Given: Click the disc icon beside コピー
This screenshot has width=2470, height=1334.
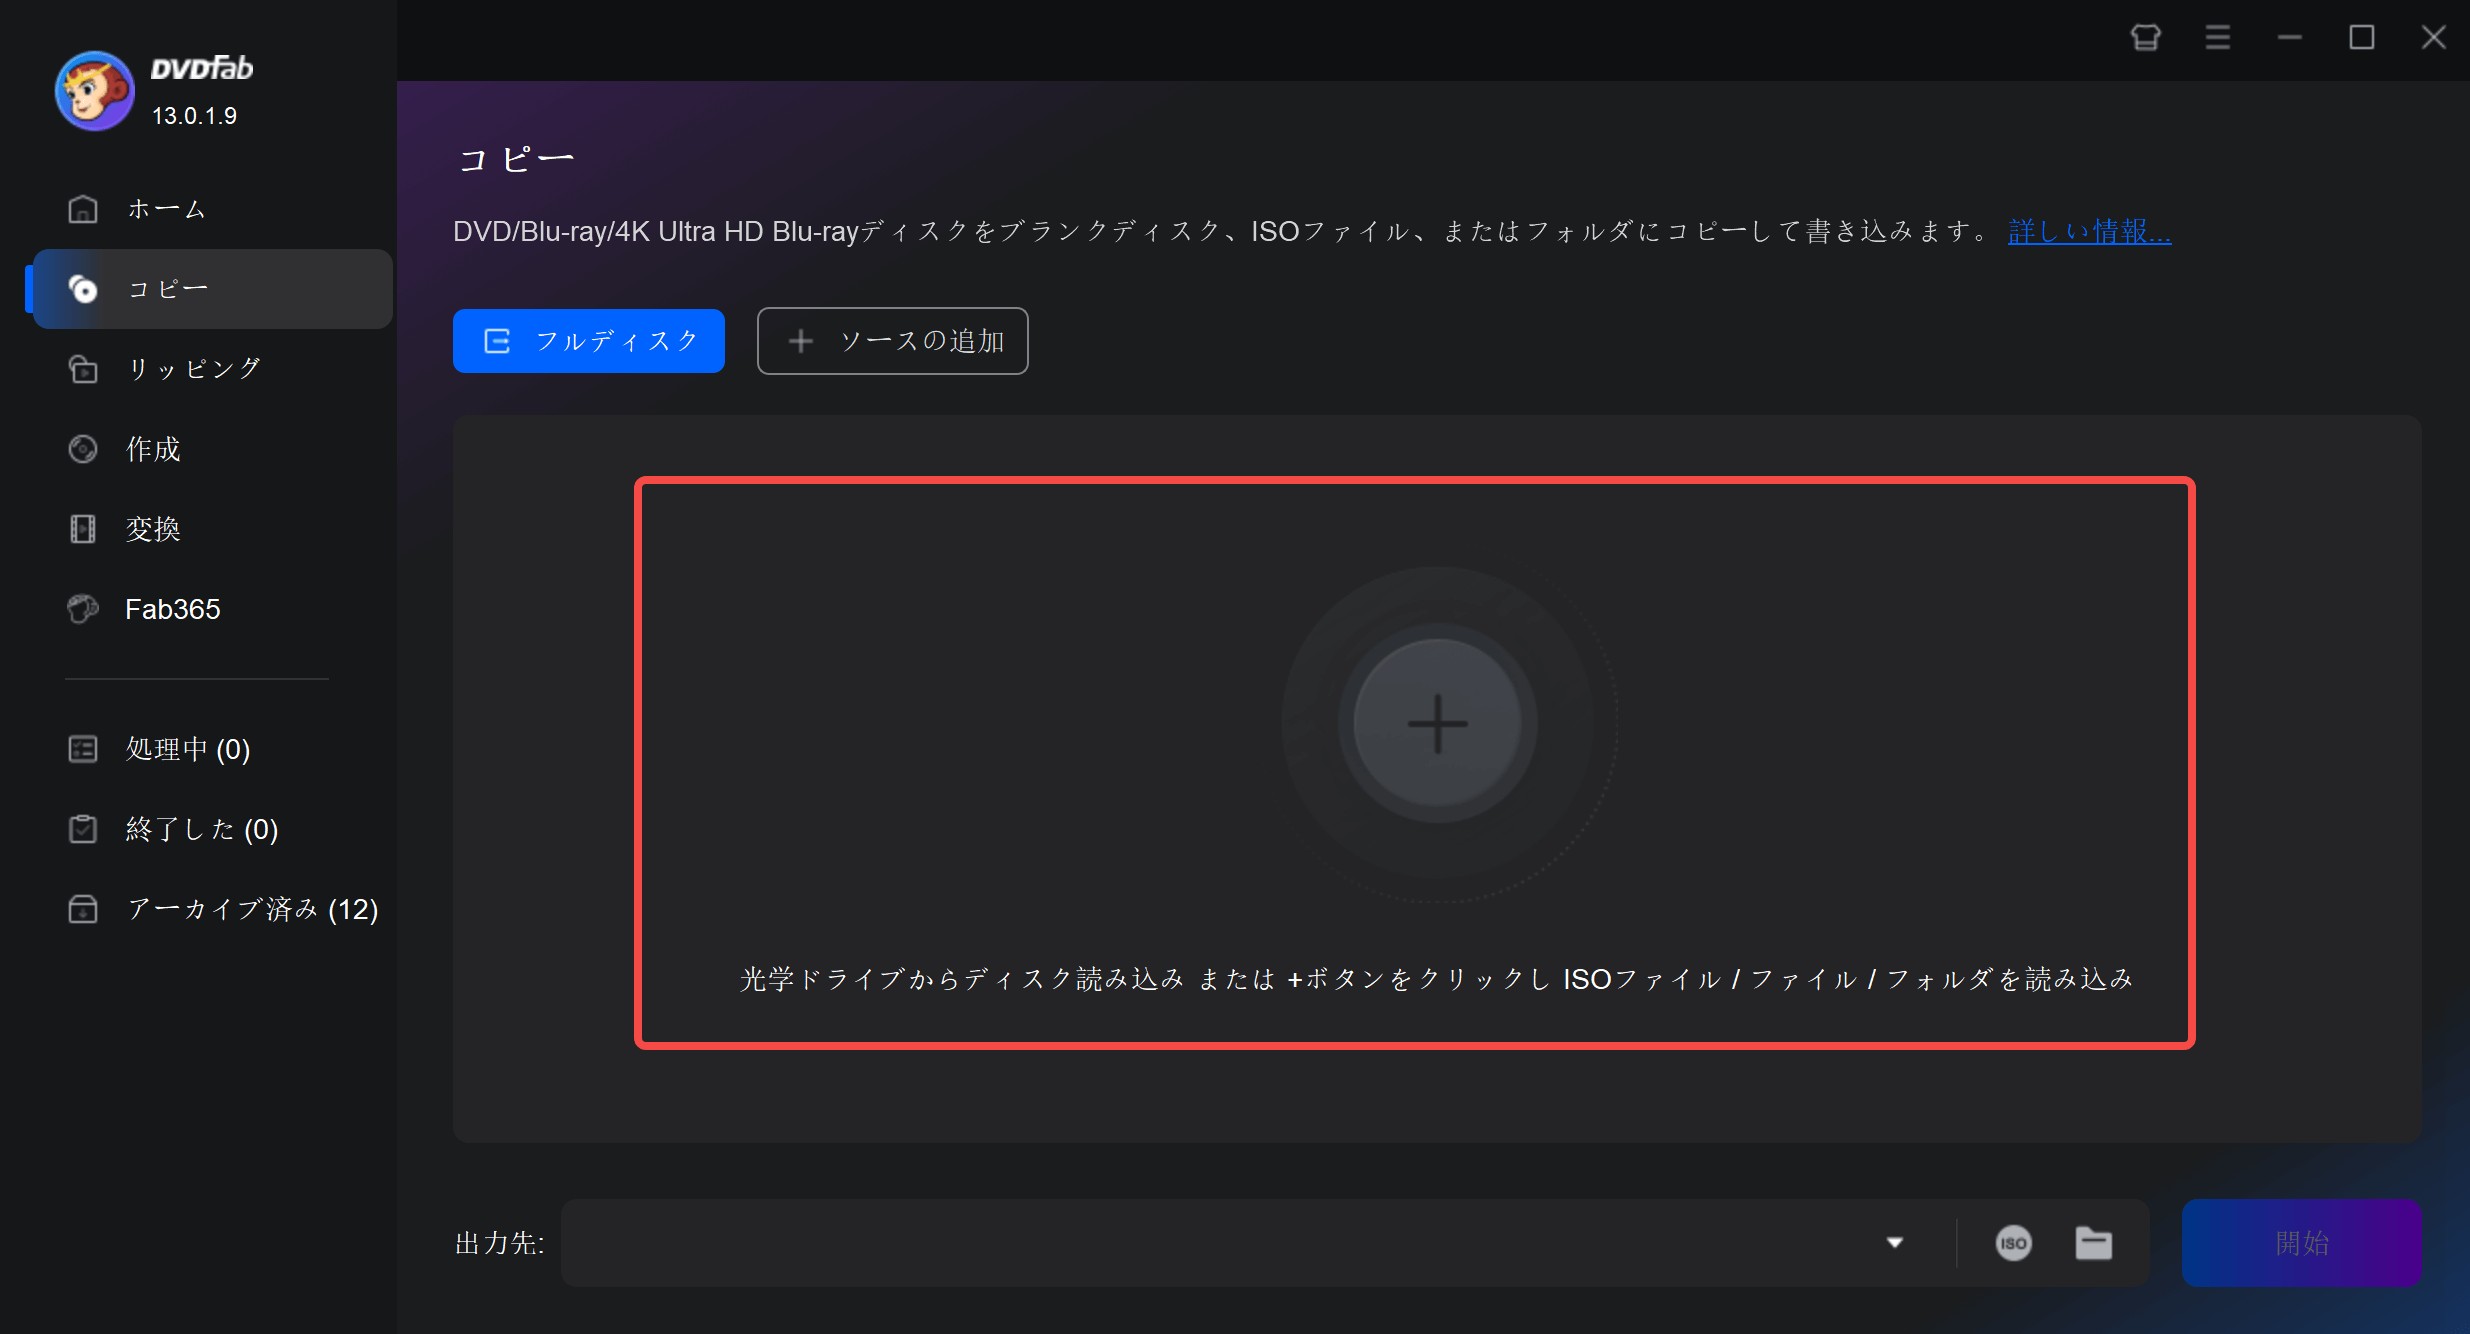Looking at the screenshot, I should point(83,289).
